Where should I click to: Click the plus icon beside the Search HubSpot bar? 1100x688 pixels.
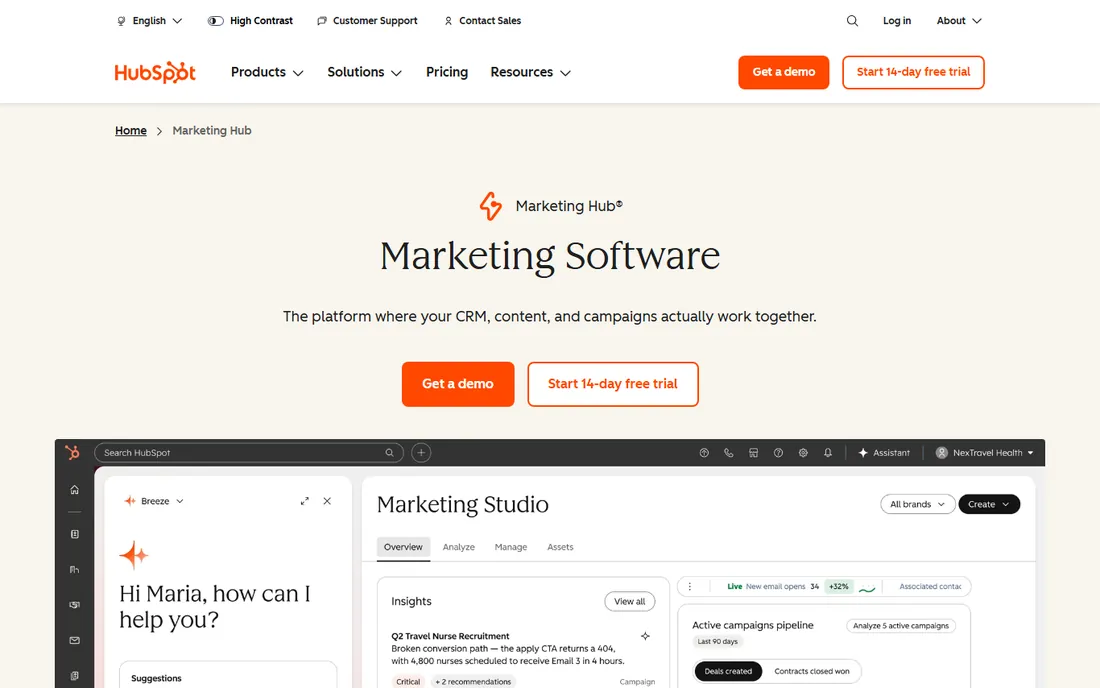pos(421,452)
